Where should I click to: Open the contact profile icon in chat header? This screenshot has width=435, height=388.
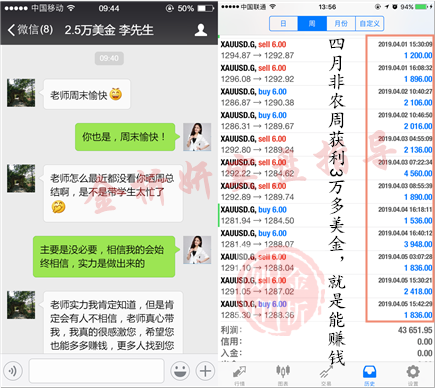pyautogui.click(x=201, y=30)
